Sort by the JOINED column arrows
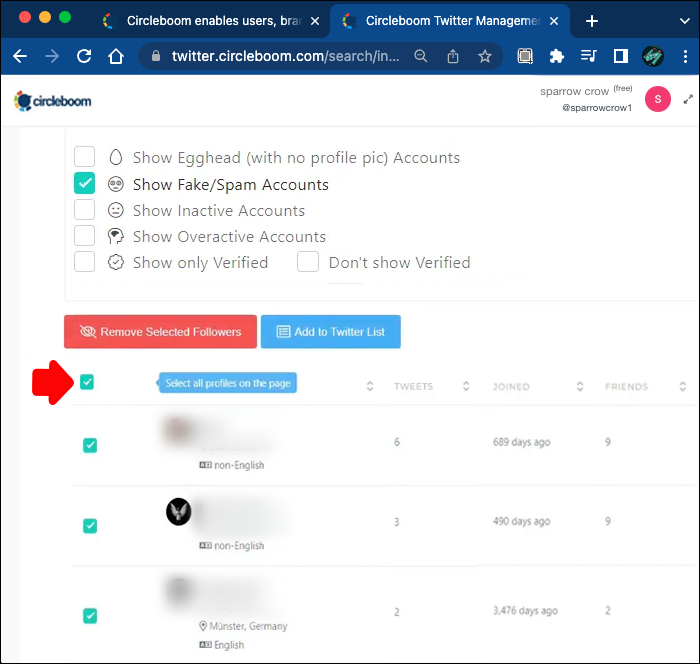This screenshot has height=664, width=700. click(x=580, y=386)
